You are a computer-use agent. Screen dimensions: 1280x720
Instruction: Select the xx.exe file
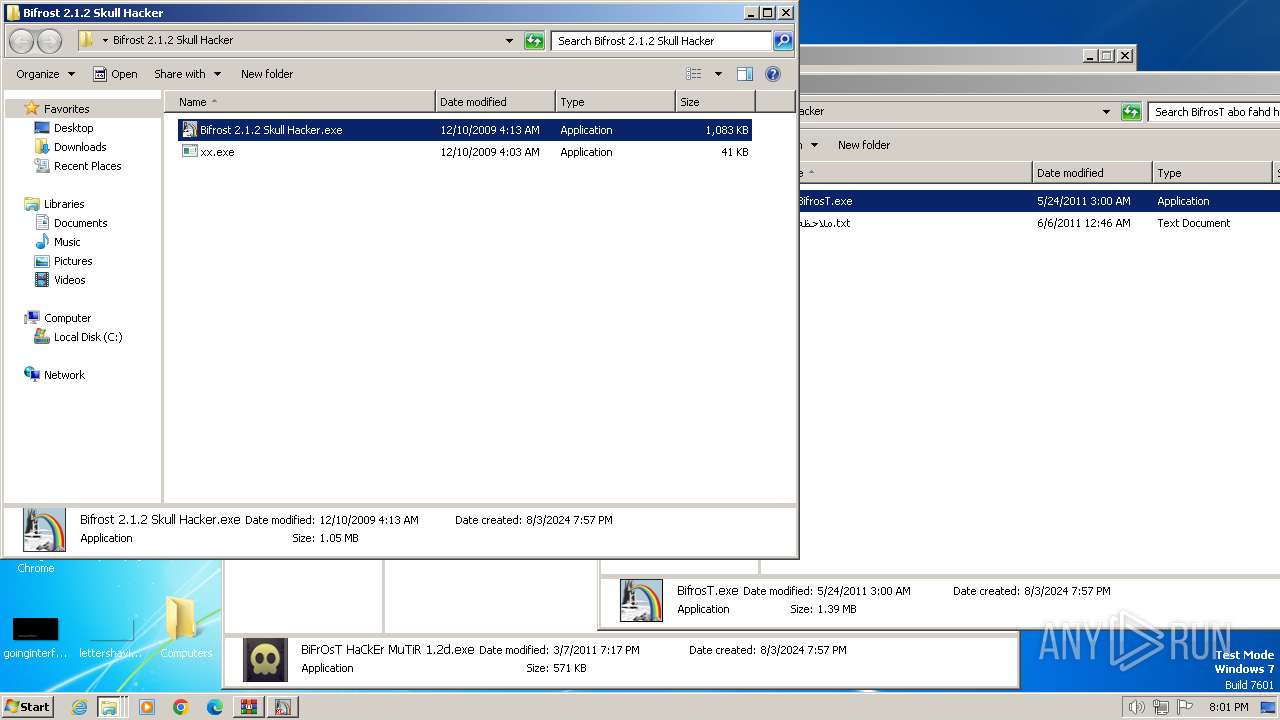[464, 152]
